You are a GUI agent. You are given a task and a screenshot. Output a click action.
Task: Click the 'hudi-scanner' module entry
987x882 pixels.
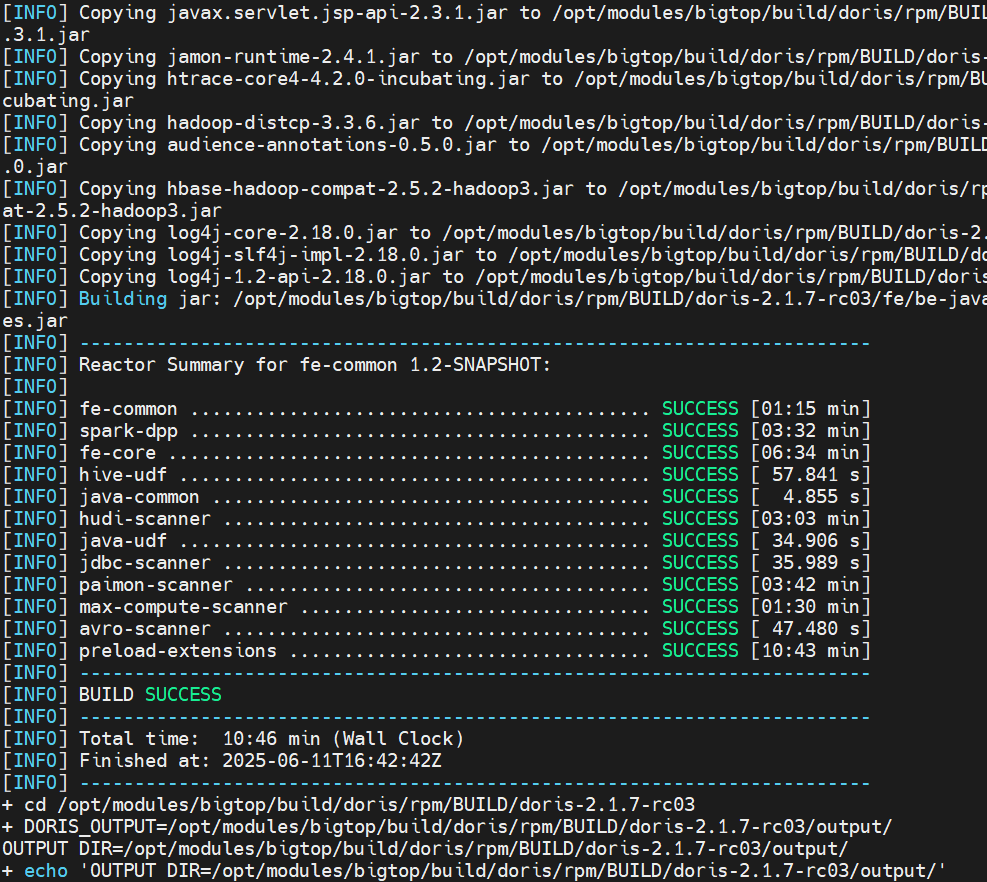[145, 519]
